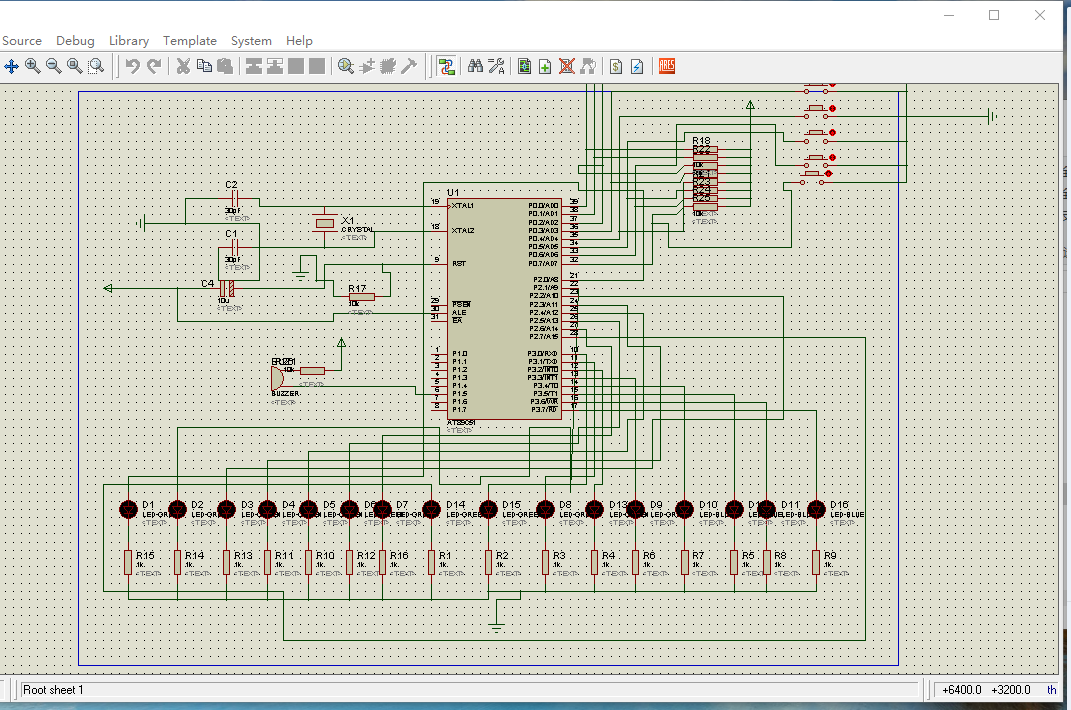Click the zoom in magnifier icon
The image size is (1071, 710).
[32, 66]
